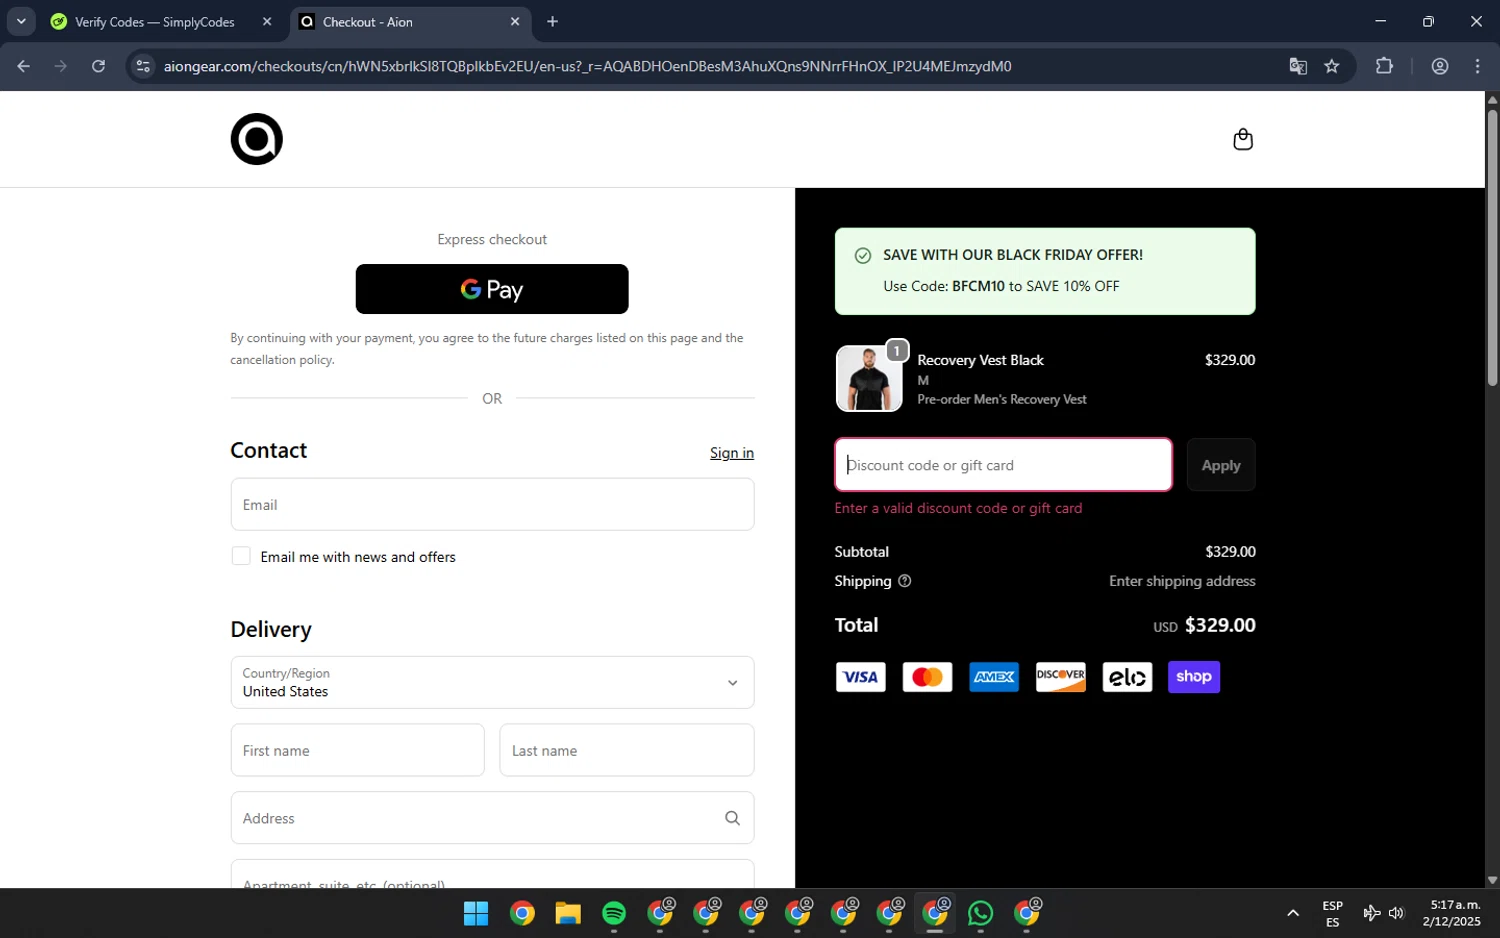Screen dimensions: 1500x938
Task: Close the Checkout - Aion tab
Action: (x=515, y=21)
